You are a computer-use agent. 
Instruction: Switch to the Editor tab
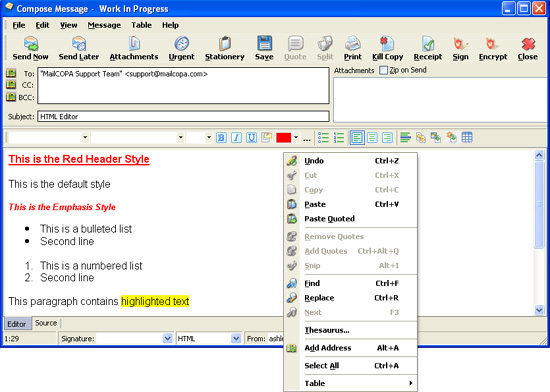(16, 324)
